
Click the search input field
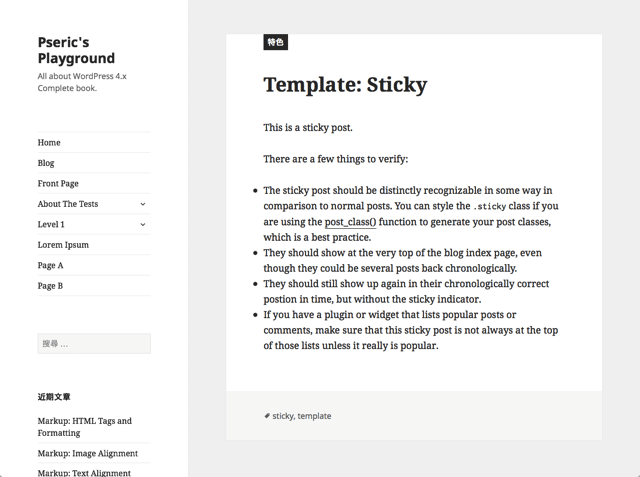coord(94,344)
